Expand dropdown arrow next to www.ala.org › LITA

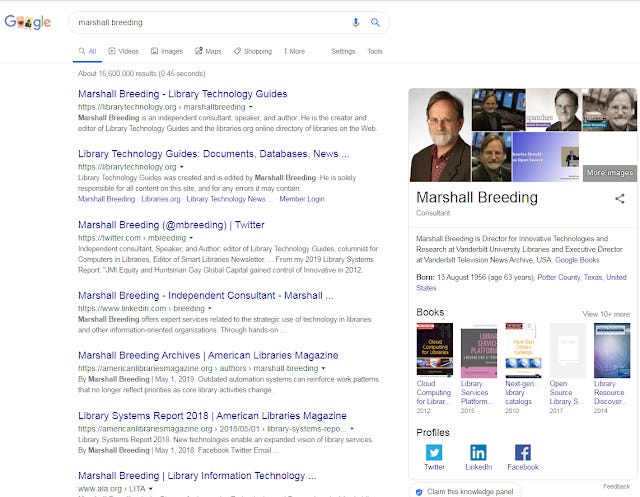[x=151, y=489]
